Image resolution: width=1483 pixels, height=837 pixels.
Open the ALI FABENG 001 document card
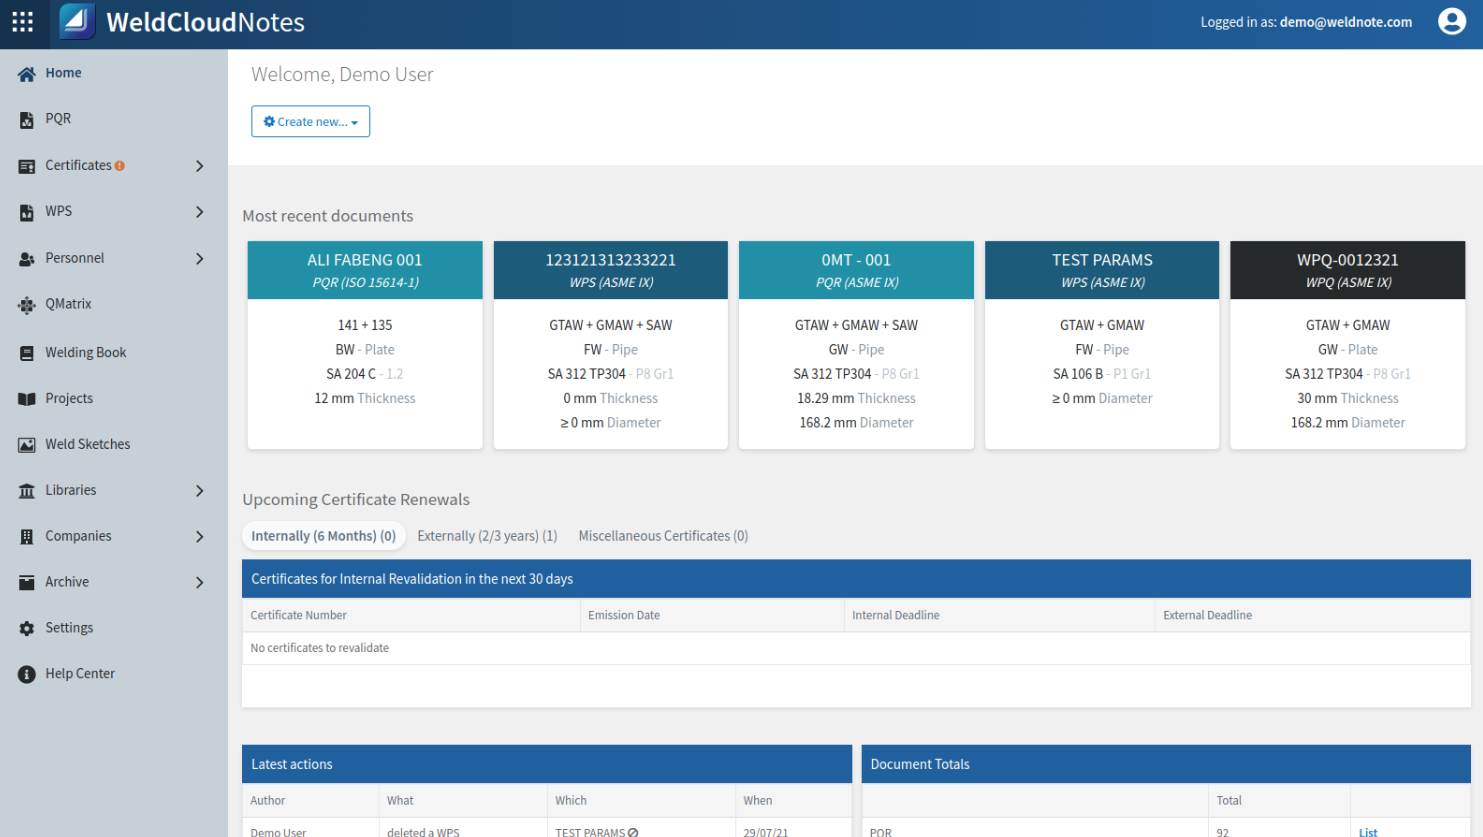tap(365, 270)
